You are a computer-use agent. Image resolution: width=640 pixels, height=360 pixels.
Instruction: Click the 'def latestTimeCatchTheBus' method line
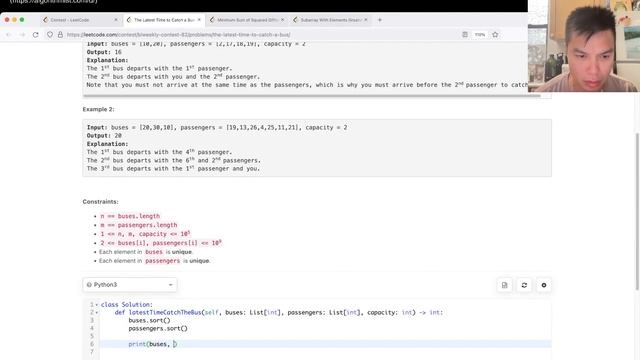tap(278, 313)
